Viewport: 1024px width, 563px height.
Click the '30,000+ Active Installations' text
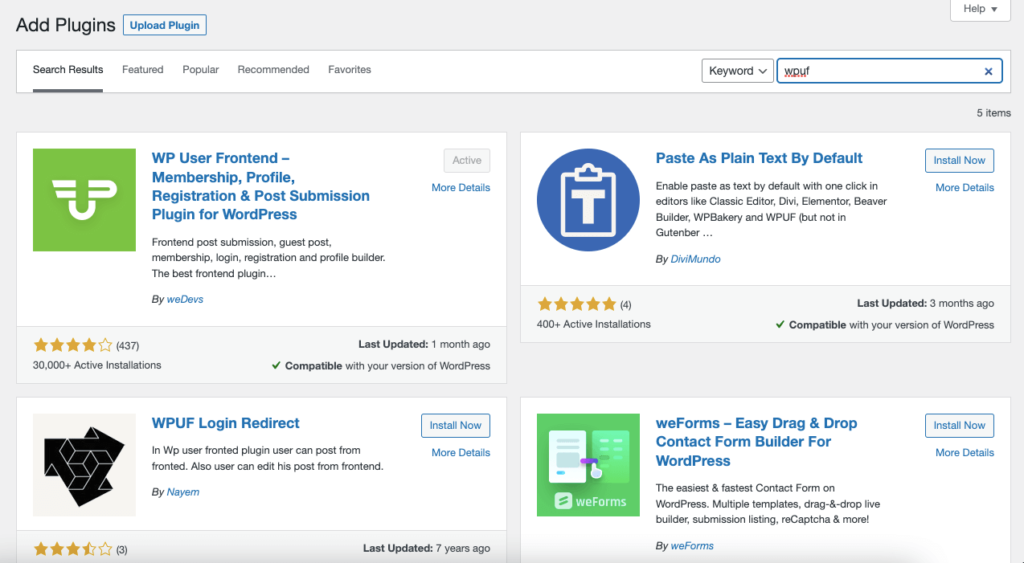[x=97, y=365]
